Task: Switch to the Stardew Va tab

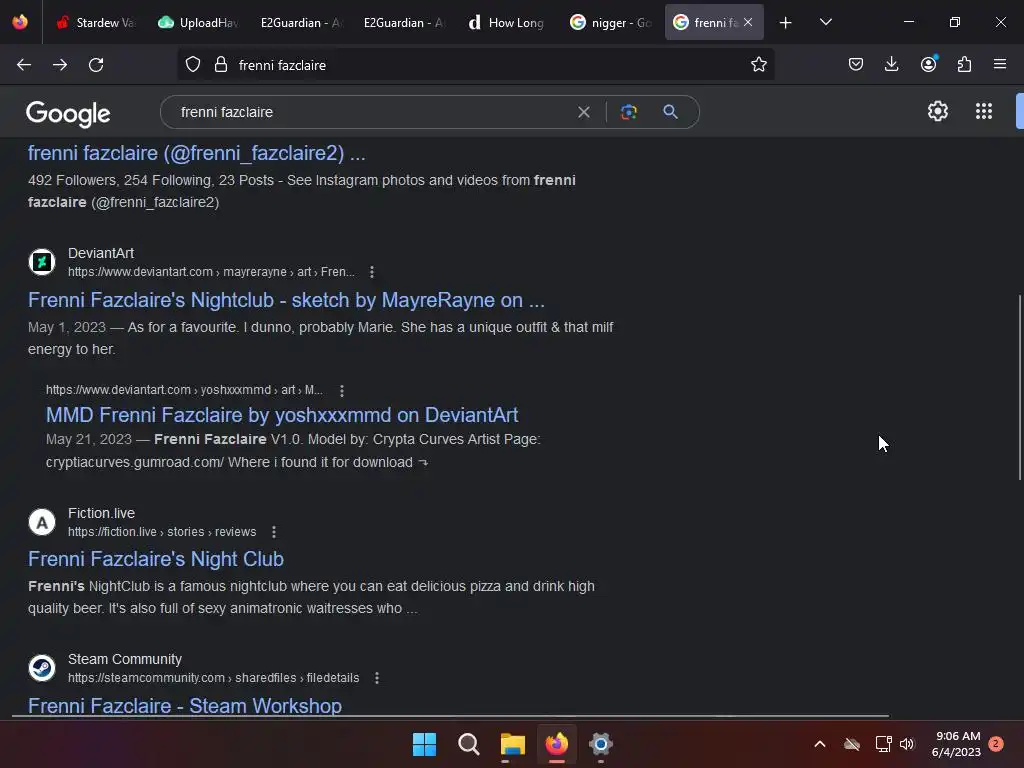Action: click(x=95, y=22)
